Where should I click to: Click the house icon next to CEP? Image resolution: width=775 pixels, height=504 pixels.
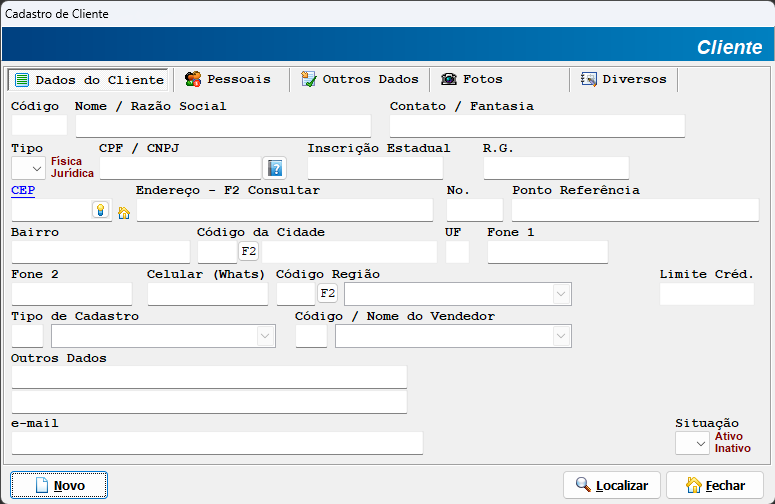124,212
